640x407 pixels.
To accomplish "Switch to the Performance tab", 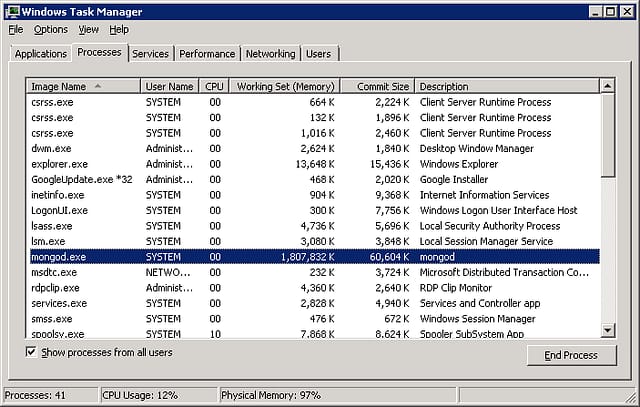I will pos(207,54).
